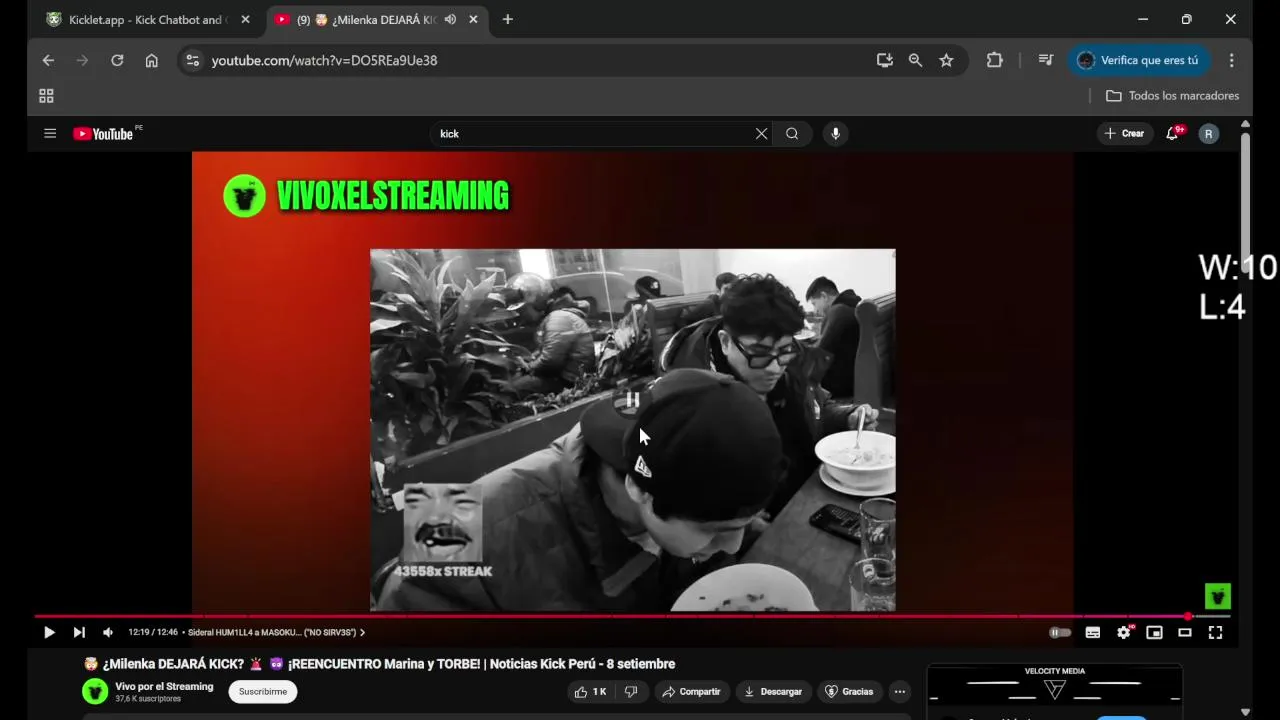The image size is (1280, 720).
Task: Enable theater mode view
Action: pyautogui.click(x=1185, y=632)
